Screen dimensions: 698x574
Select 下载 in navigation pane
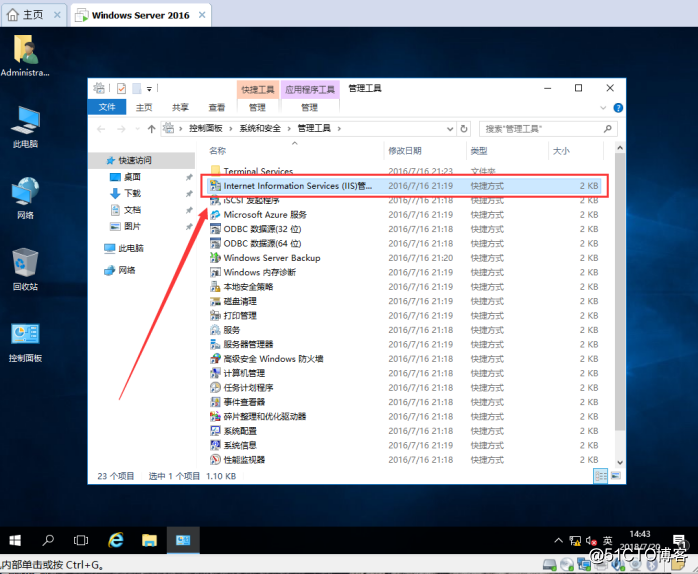133,193
